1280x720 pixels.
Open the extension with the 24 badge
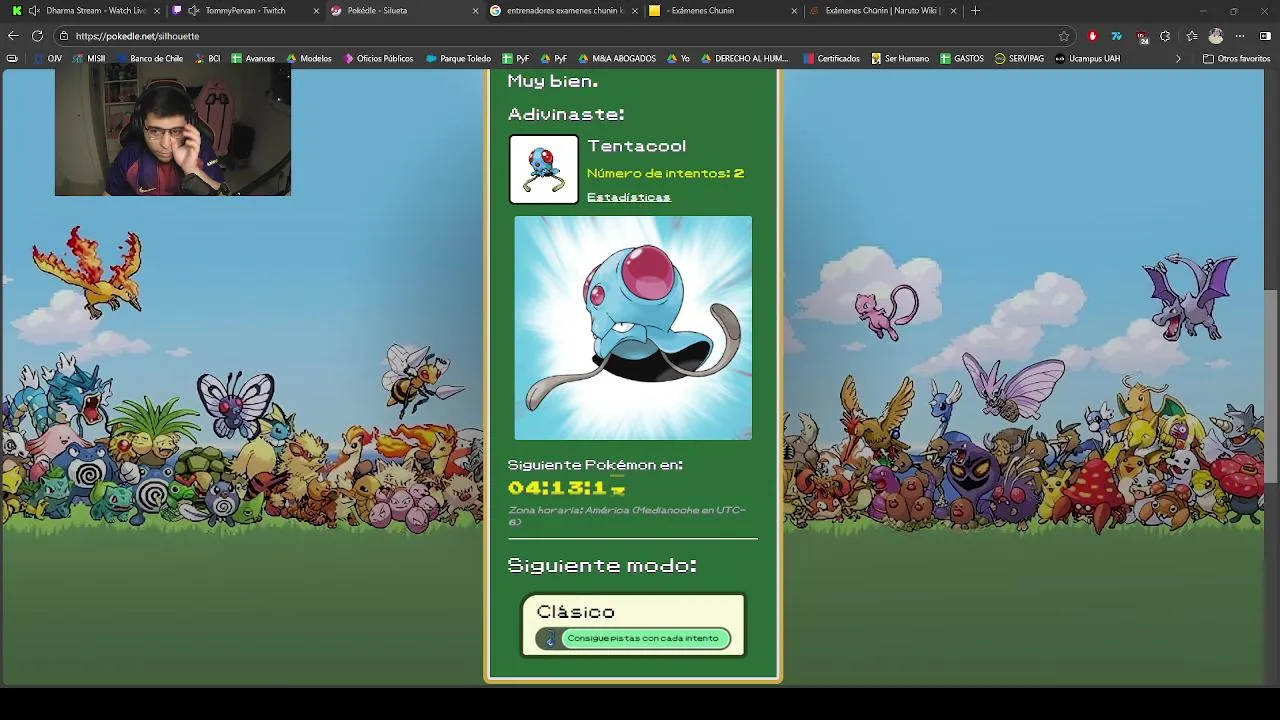tap(1142, 37)
